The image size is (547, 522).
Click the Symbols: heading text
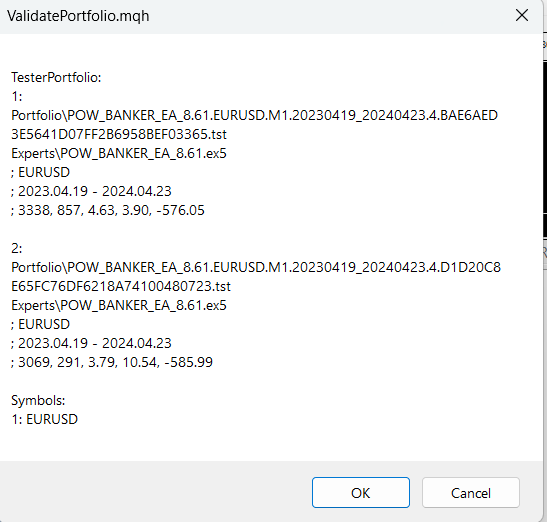(x=38, y=400)
